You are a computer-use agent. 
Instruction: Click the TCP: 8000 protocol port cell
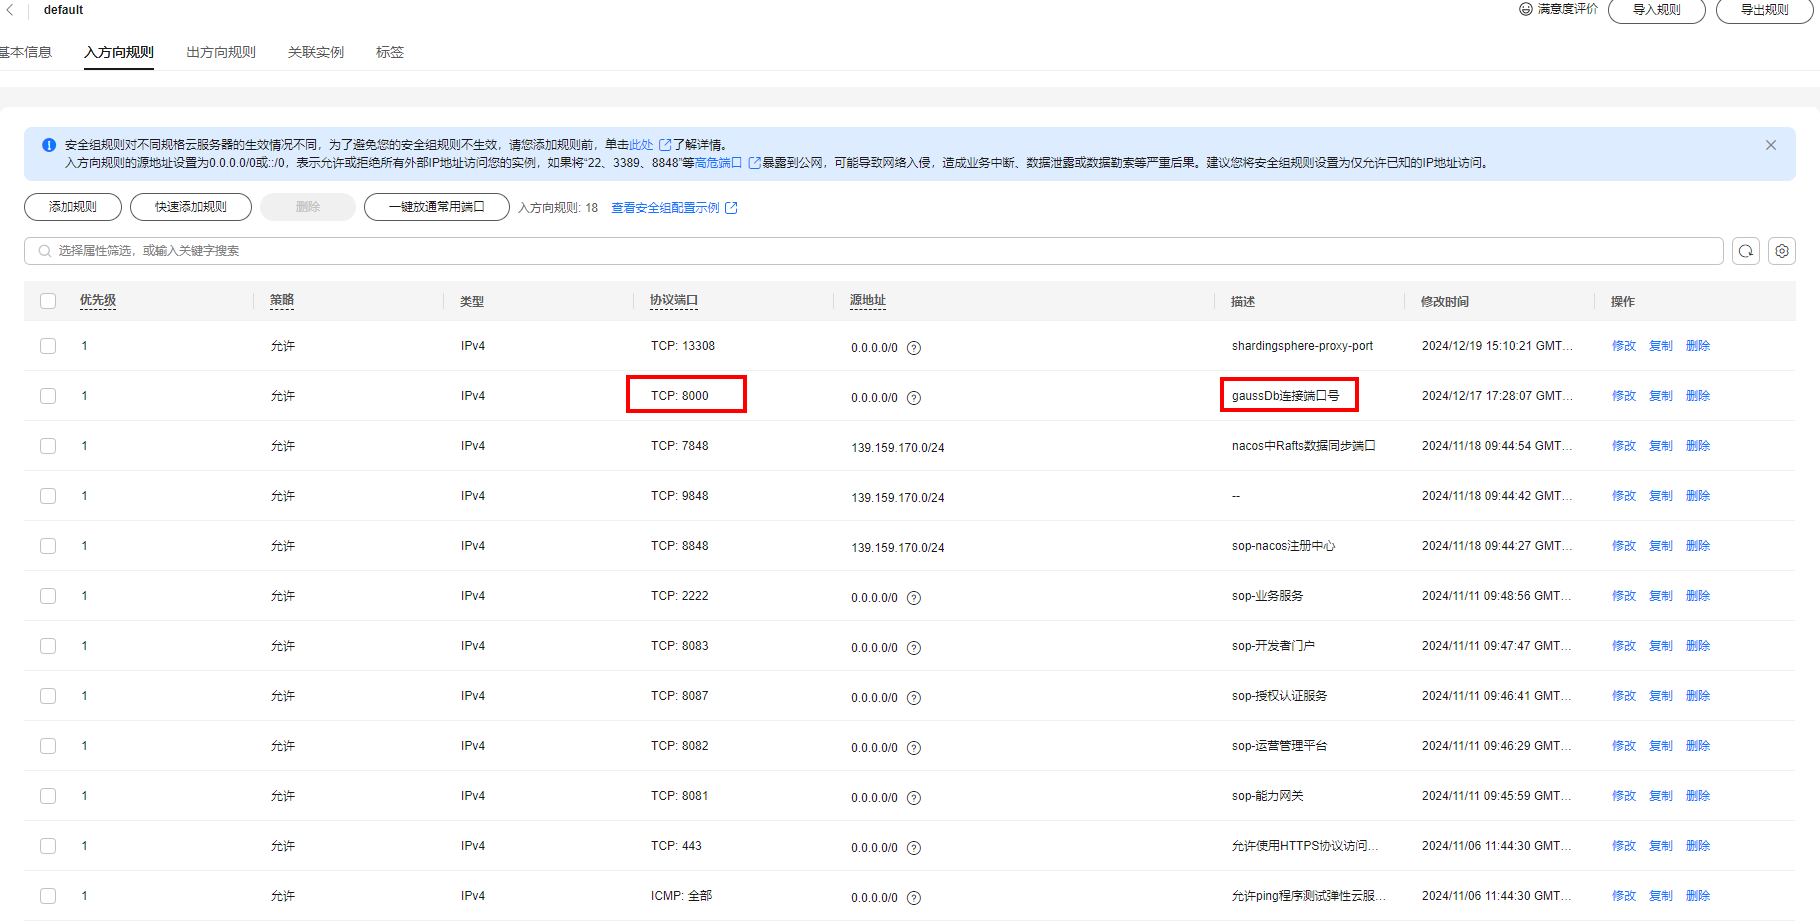tap(680, 396)
